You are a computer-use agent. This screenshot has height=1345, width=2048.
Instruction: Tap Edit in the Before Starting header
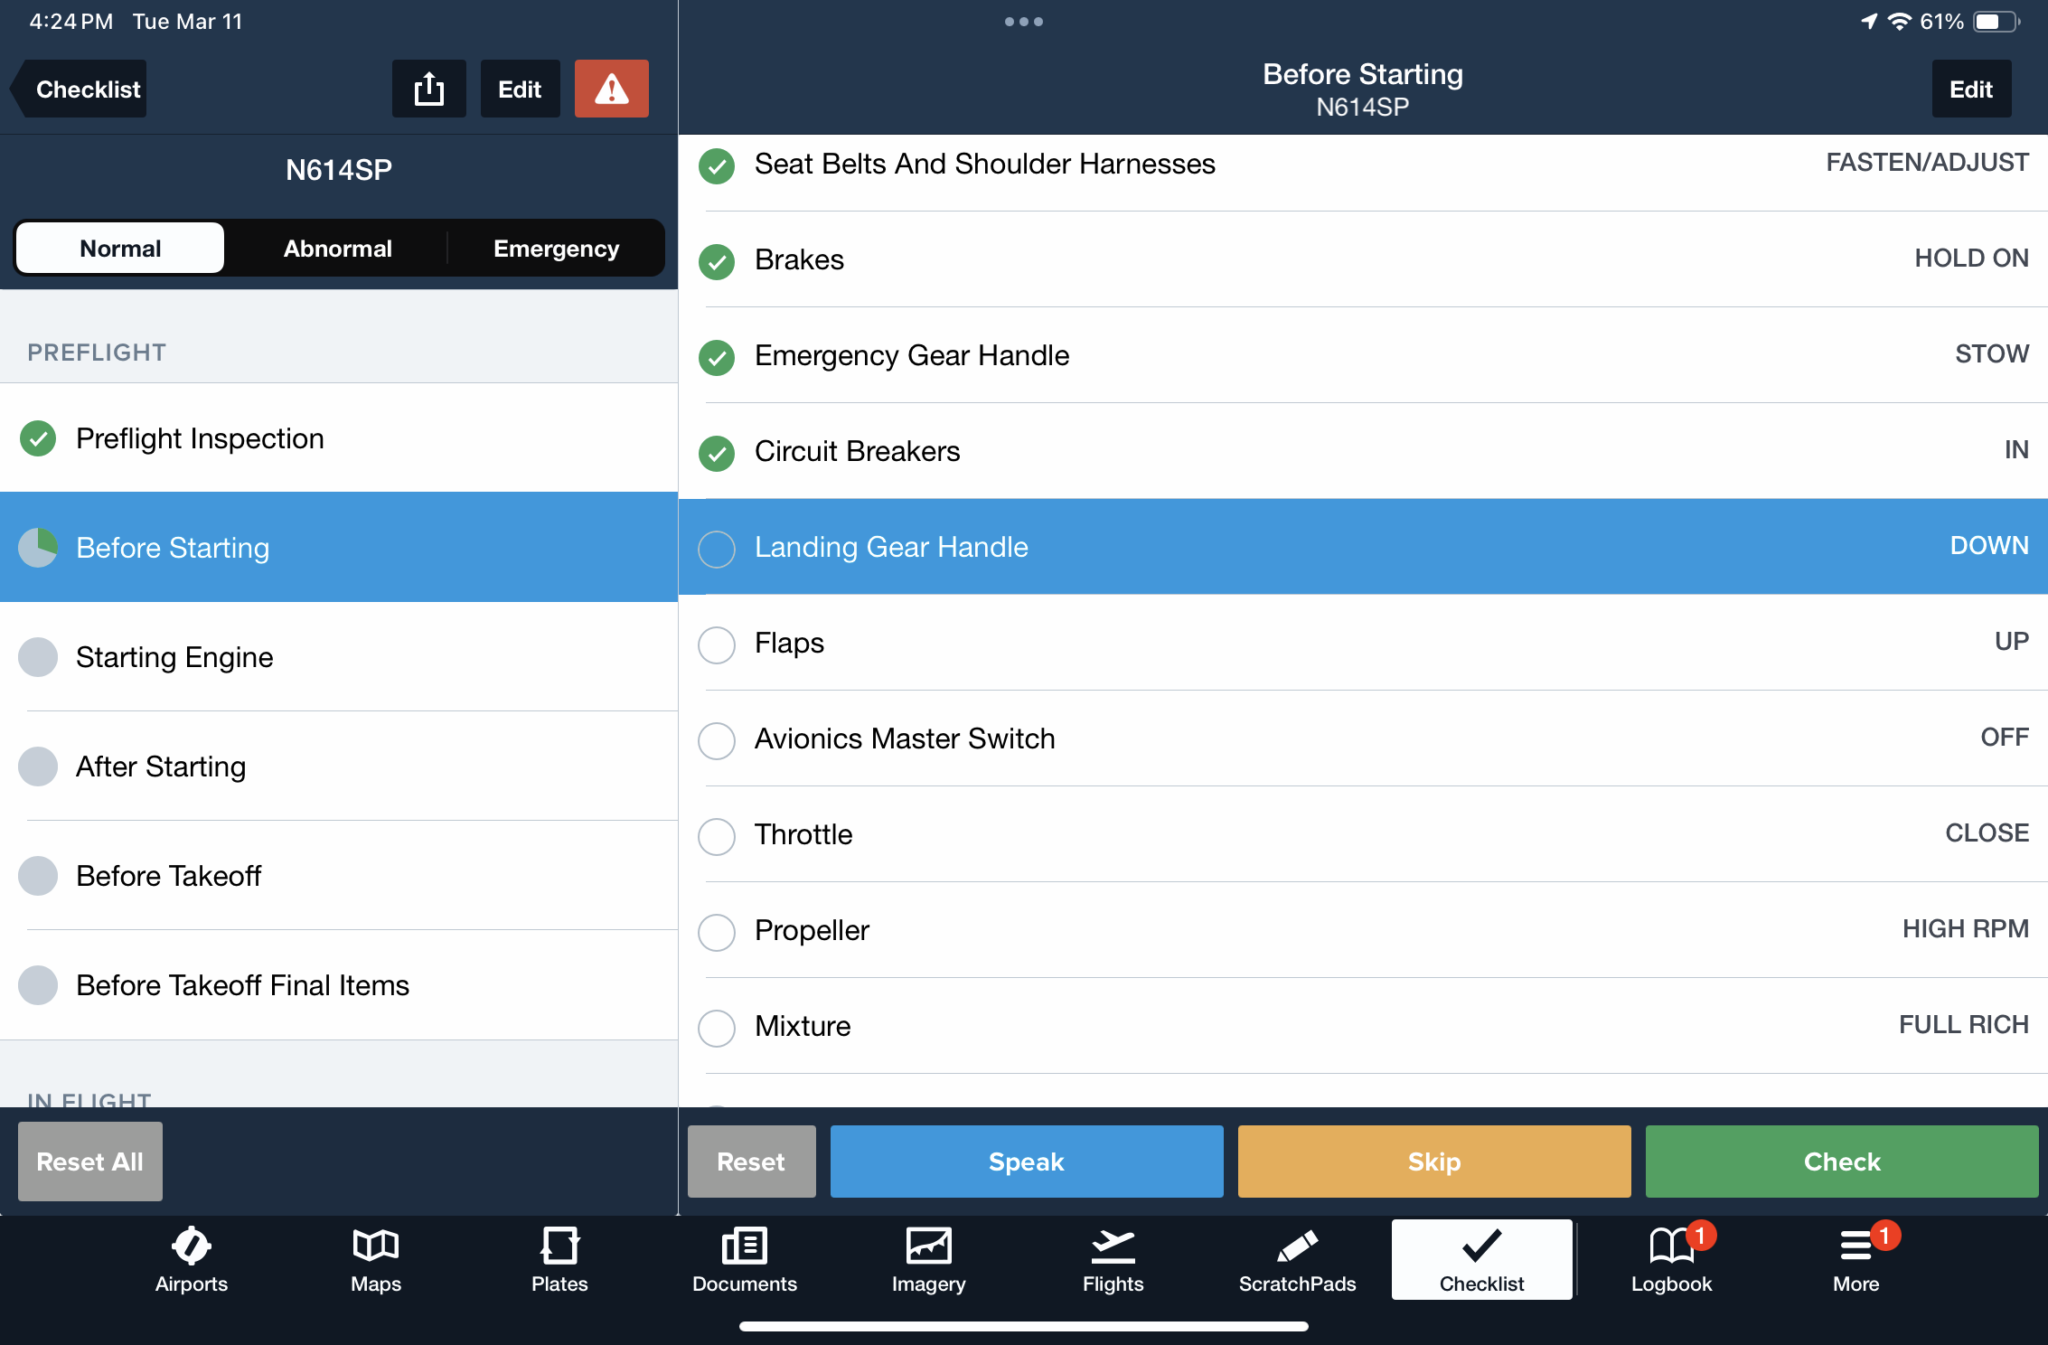coord(1971,89)
